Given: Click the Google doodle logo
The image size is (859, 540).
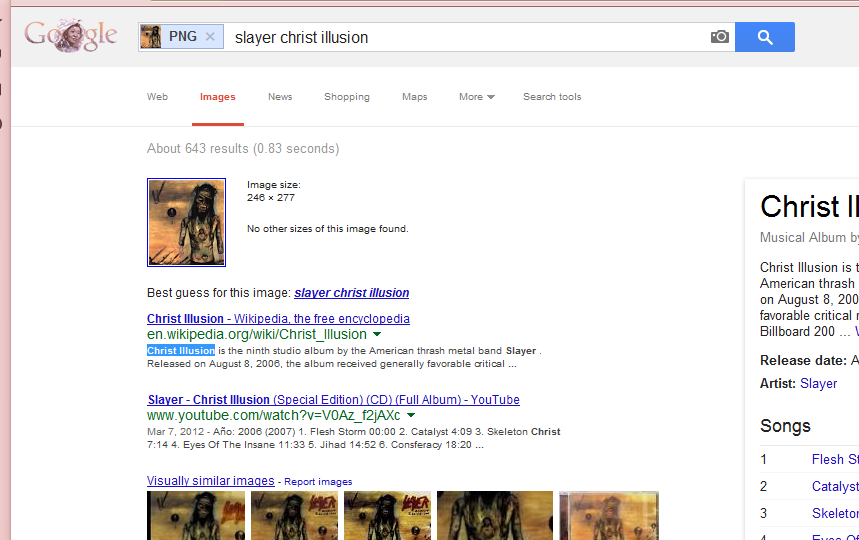Looking at the screenshot, I should pyautogui.click(x=70, y=36).
